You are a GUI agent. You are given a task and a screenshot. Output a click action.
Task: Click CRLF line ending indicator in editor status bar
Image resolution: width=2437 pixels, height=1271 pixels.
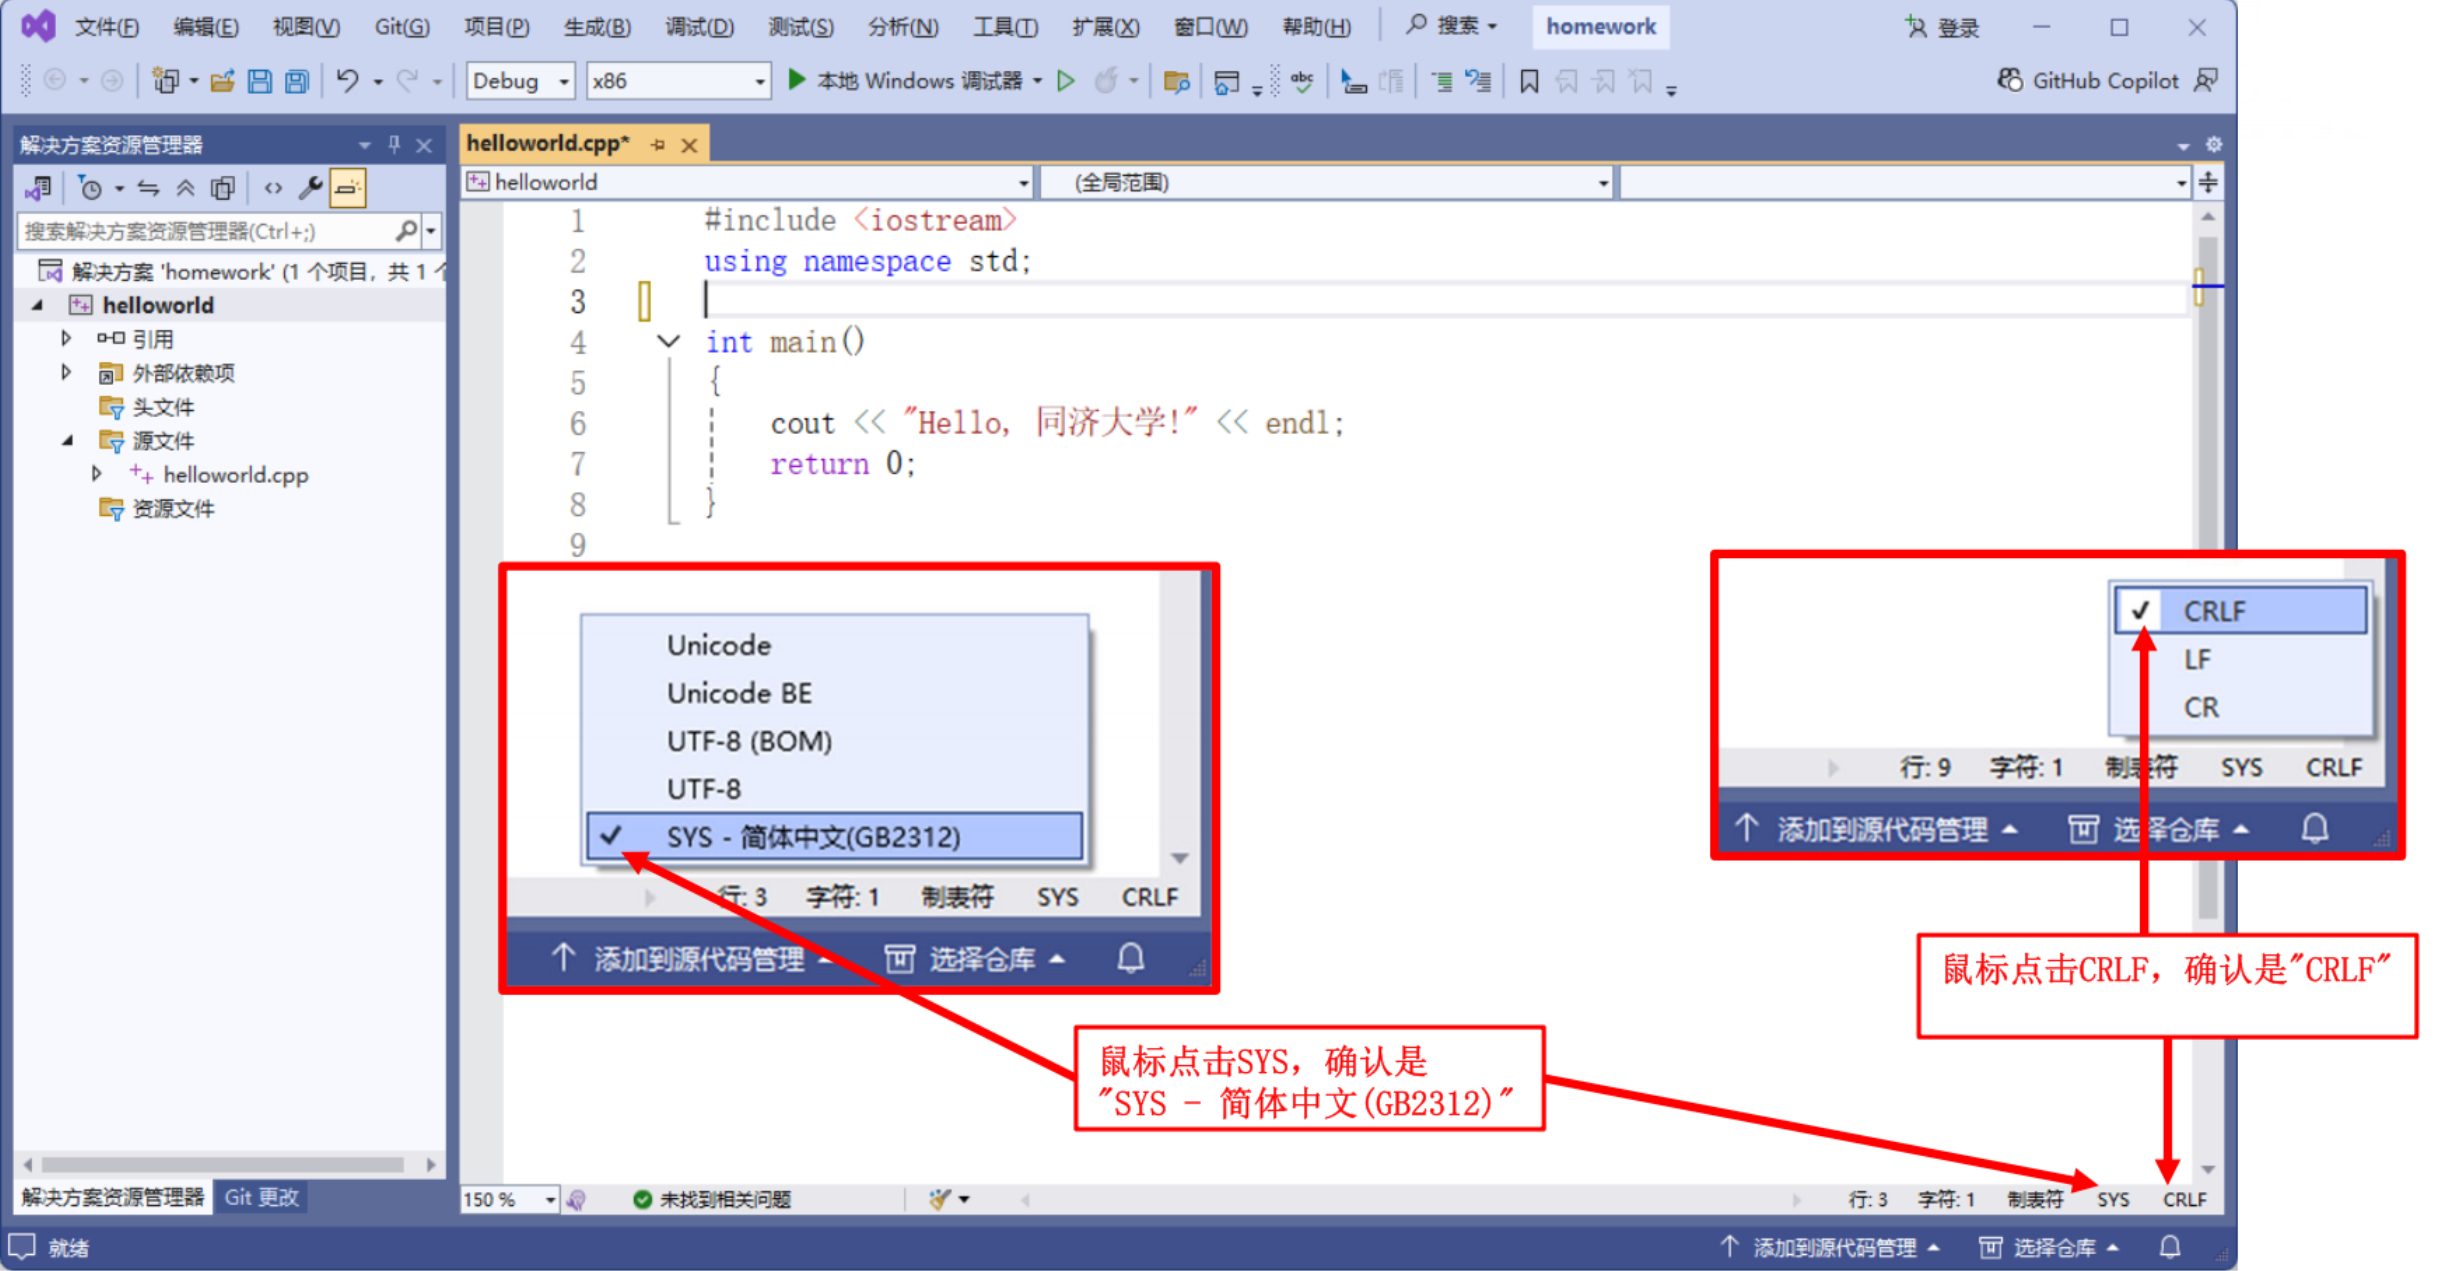click(2184, 1199)
